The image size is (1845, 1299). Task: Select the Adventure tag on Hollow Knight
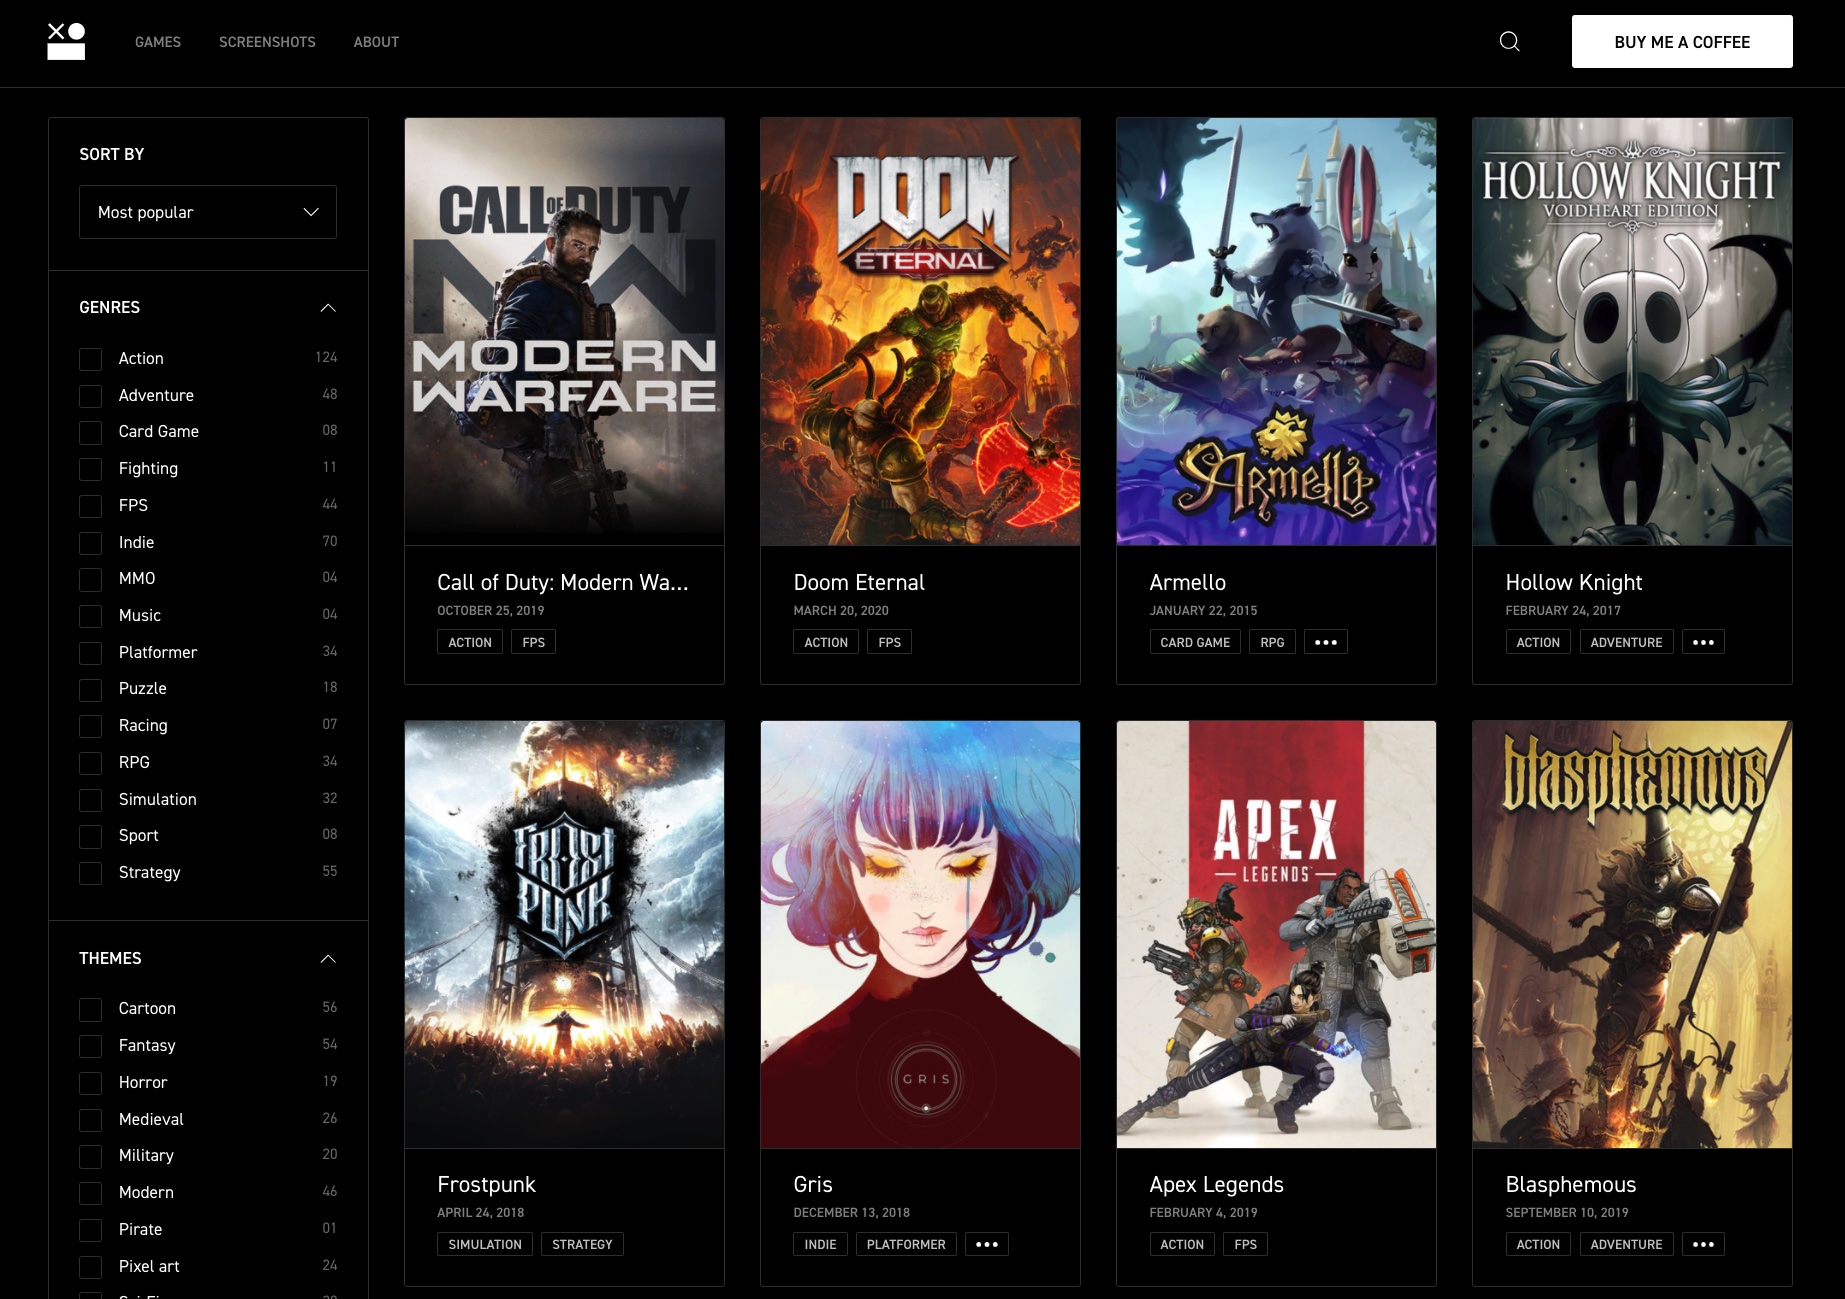(1626, 642)
